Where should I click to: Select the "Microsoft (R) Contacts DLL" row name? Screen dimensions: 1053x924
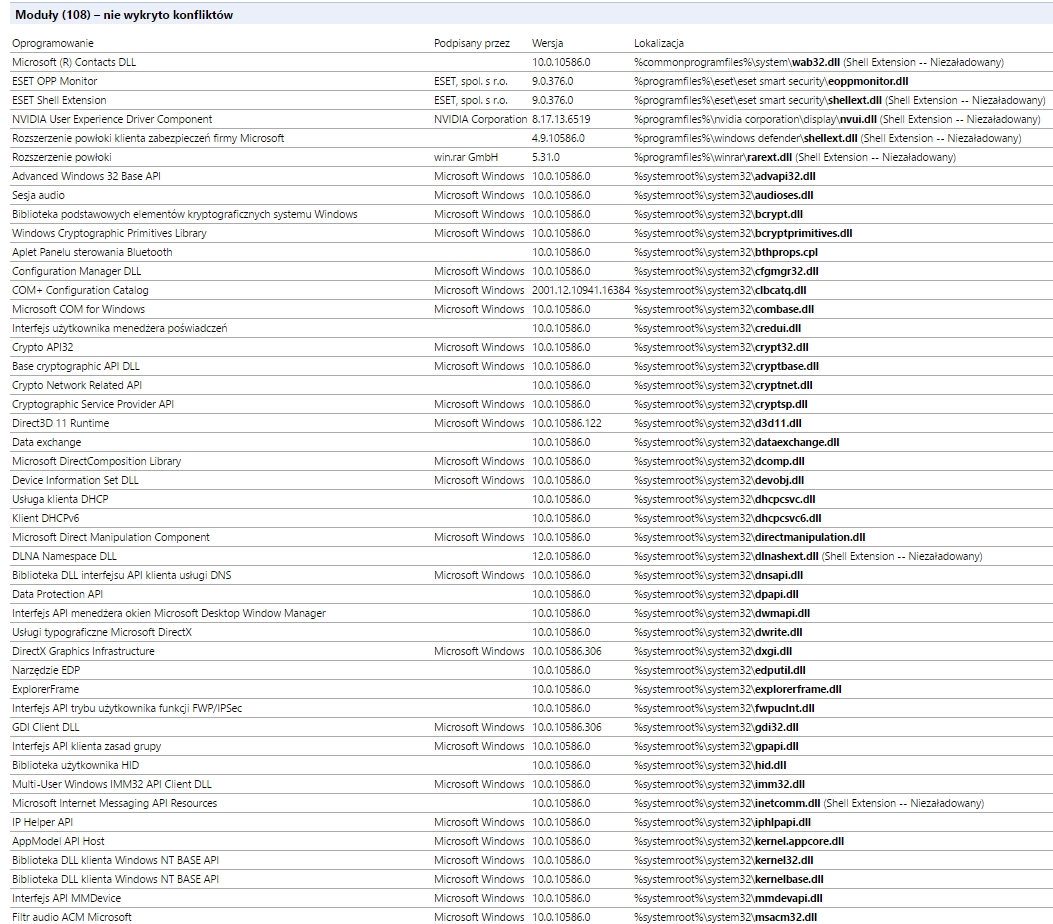[74, 62]
